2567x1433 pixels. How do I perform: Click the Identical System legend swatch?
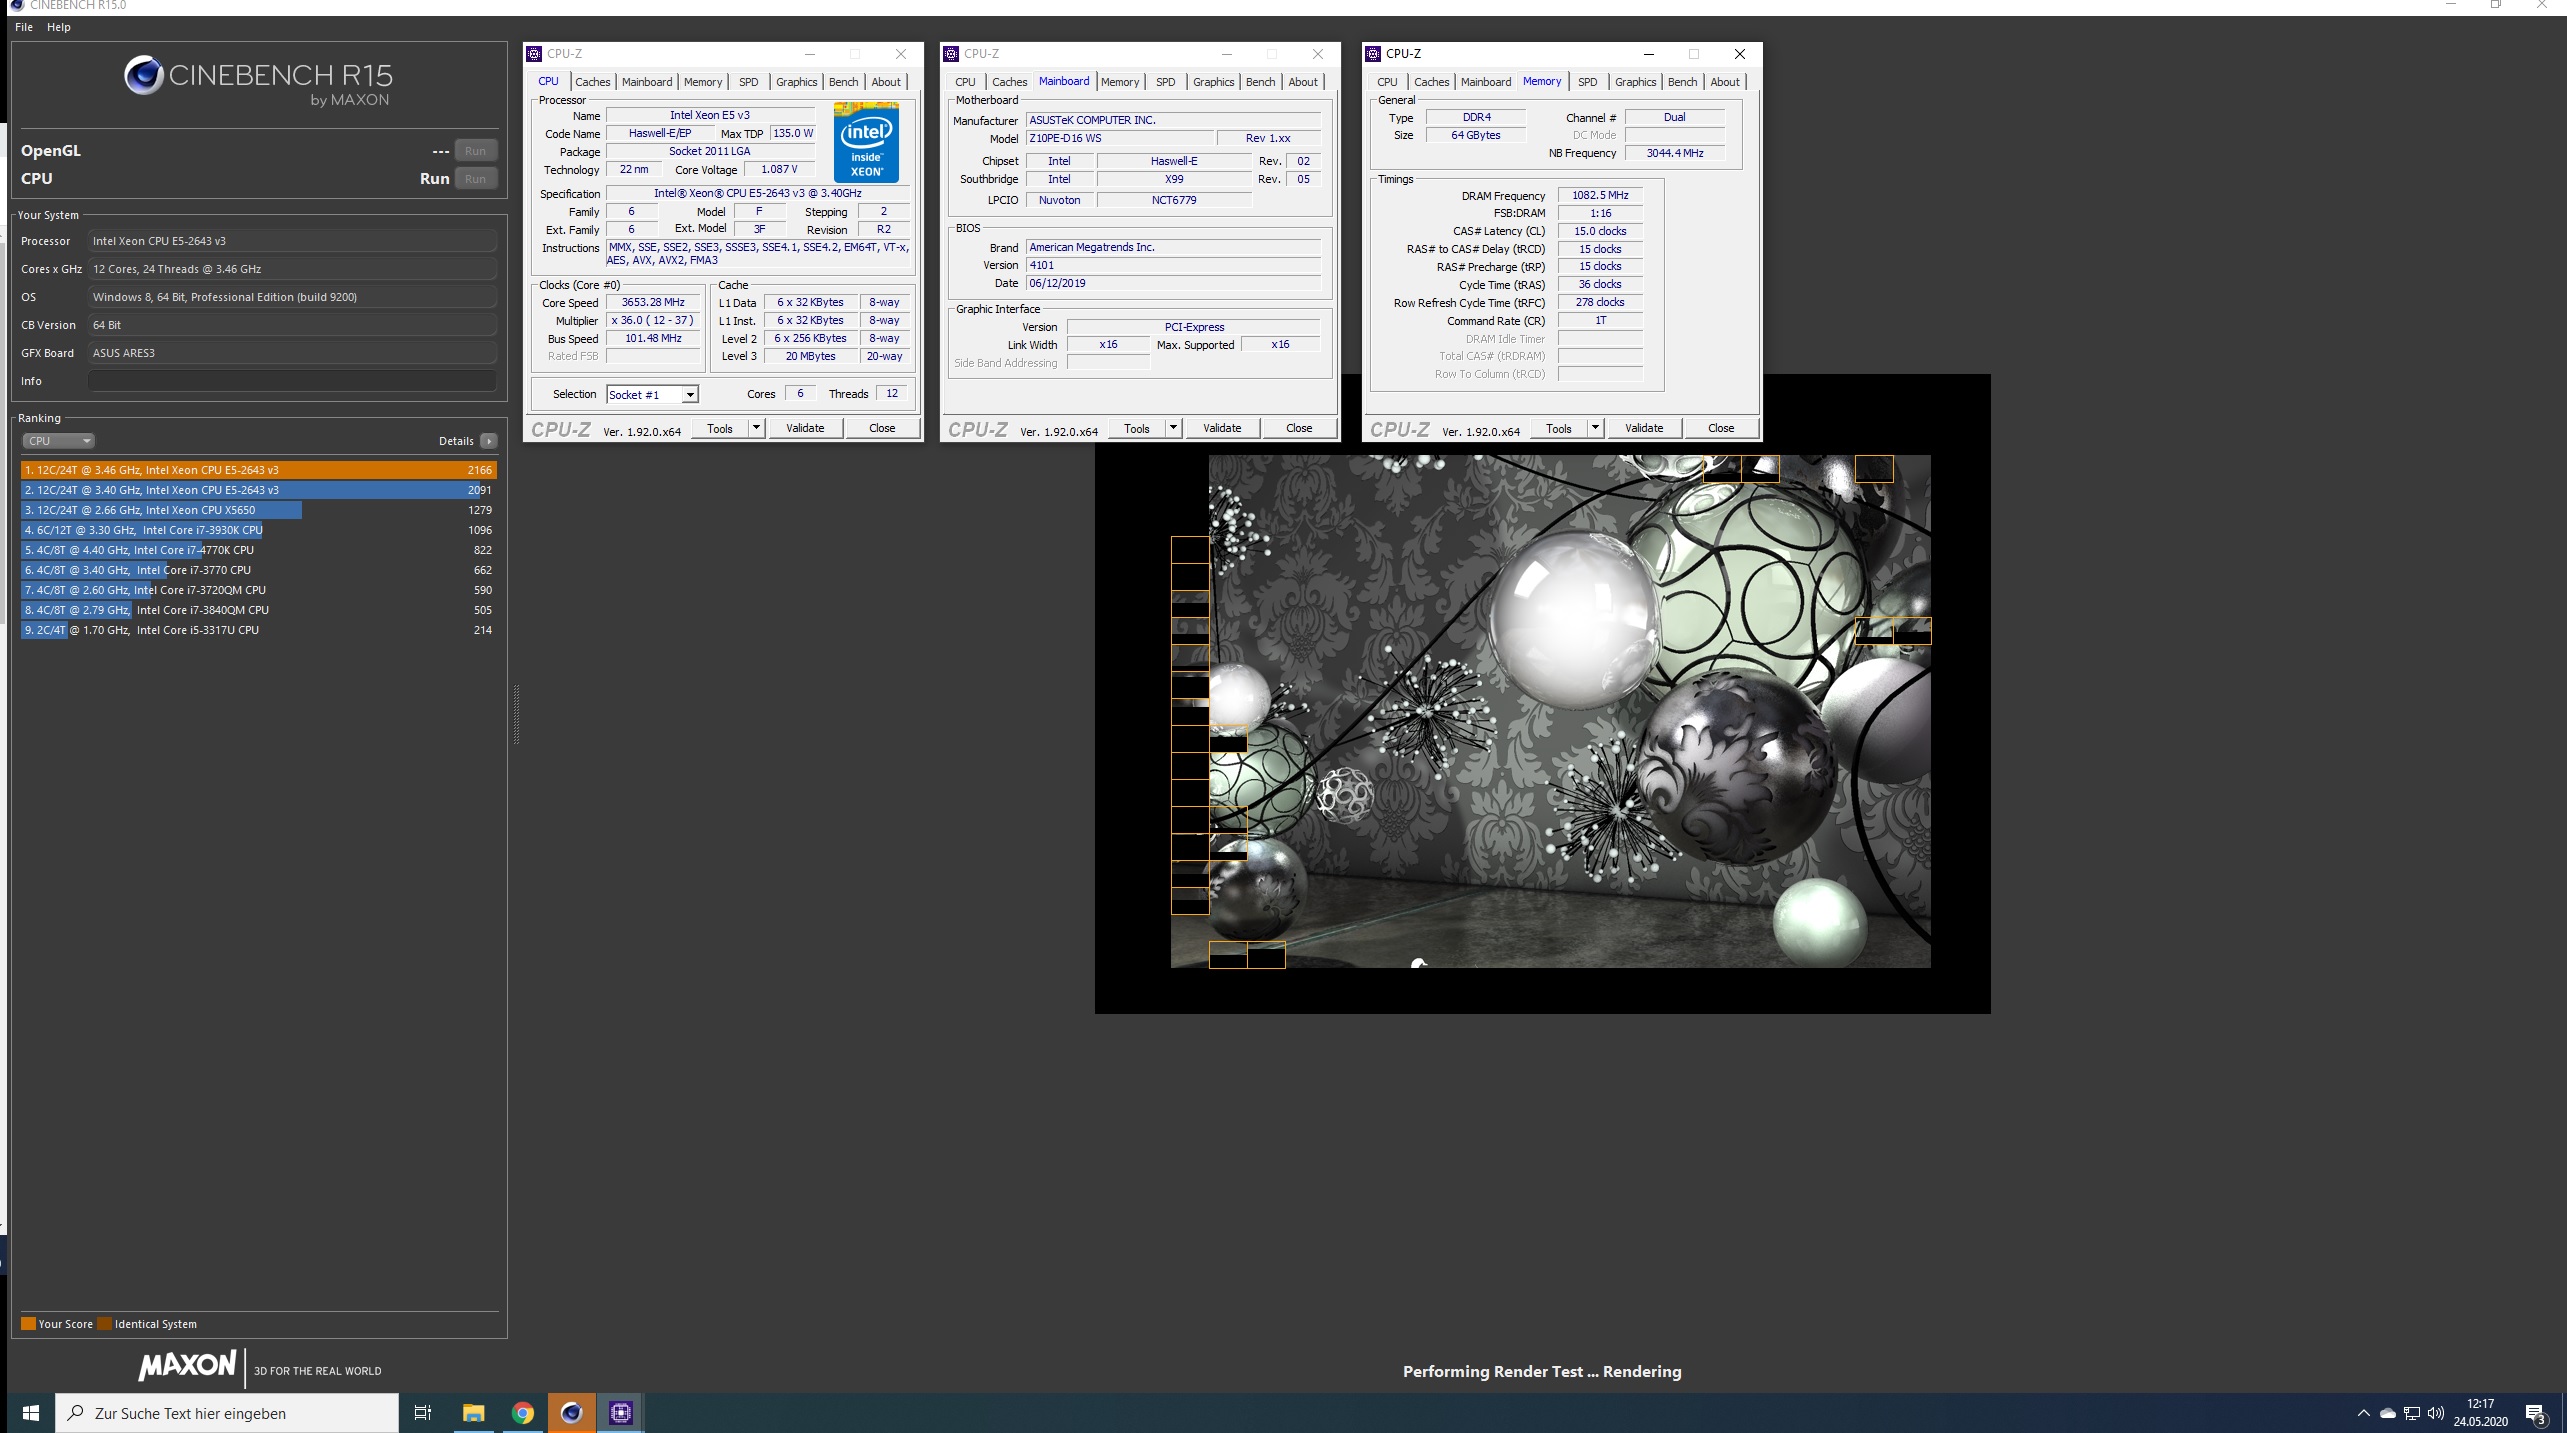coord(104,1324)
